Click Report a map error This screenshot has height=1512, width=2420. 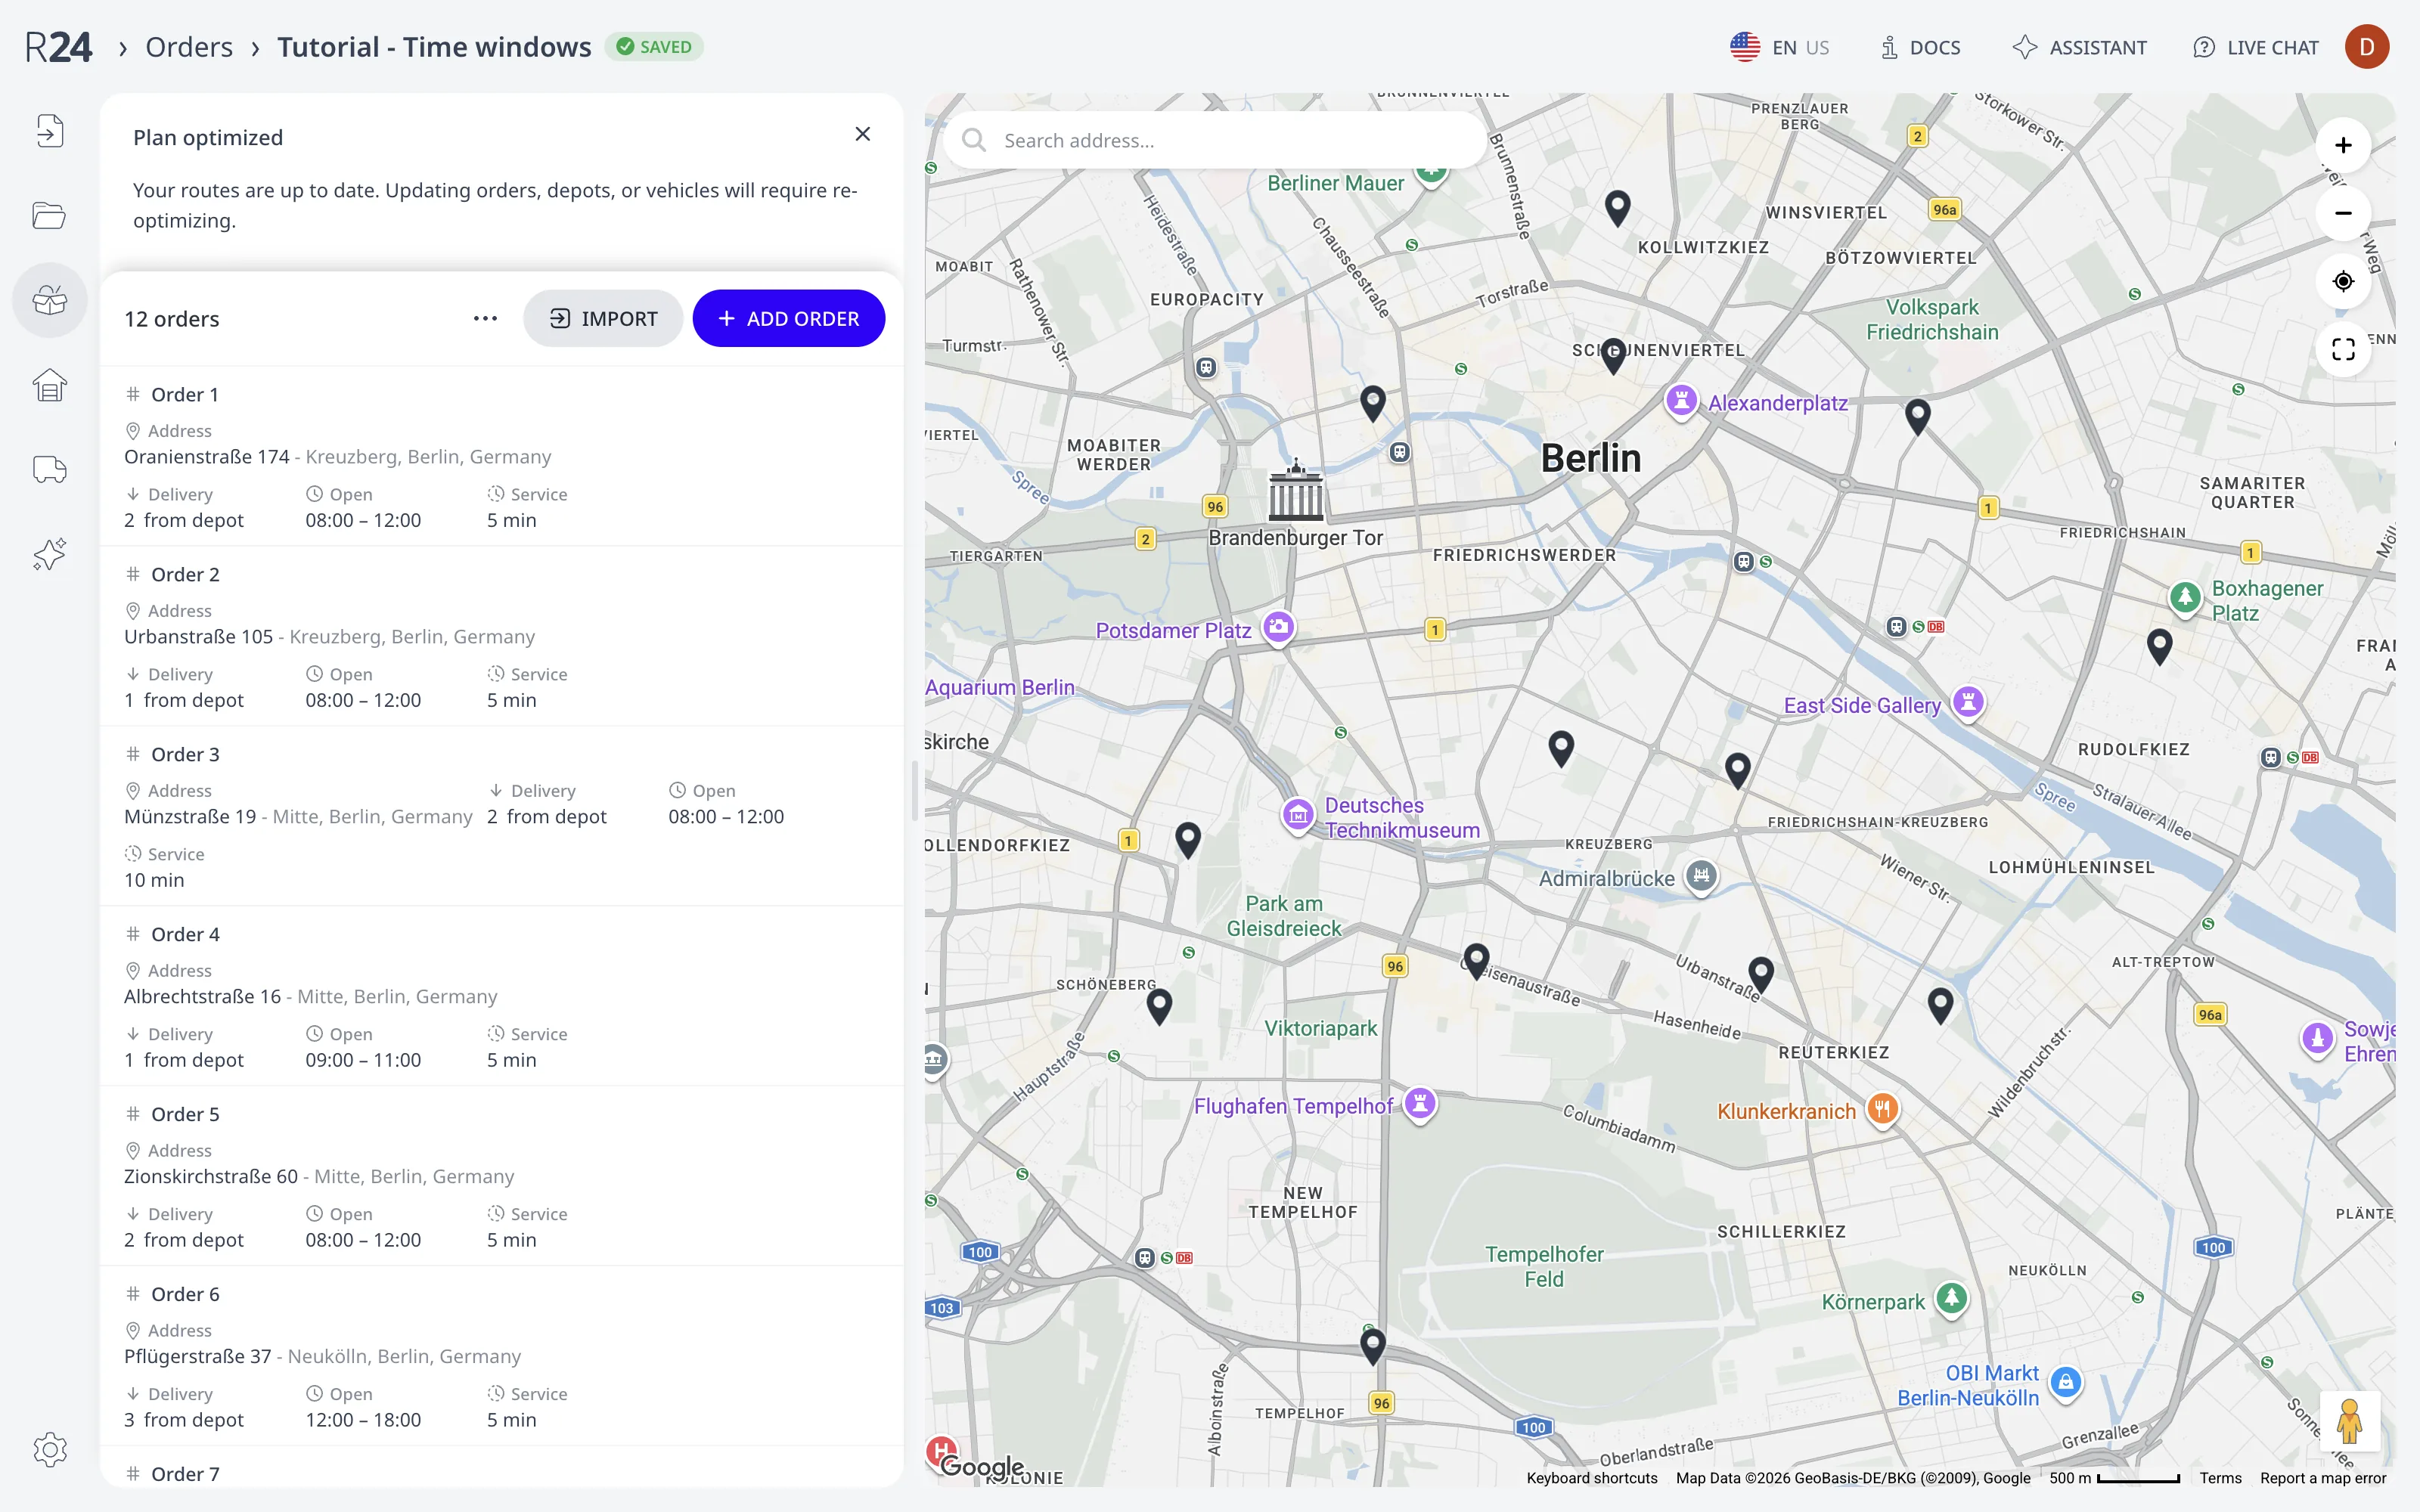2323,1478
